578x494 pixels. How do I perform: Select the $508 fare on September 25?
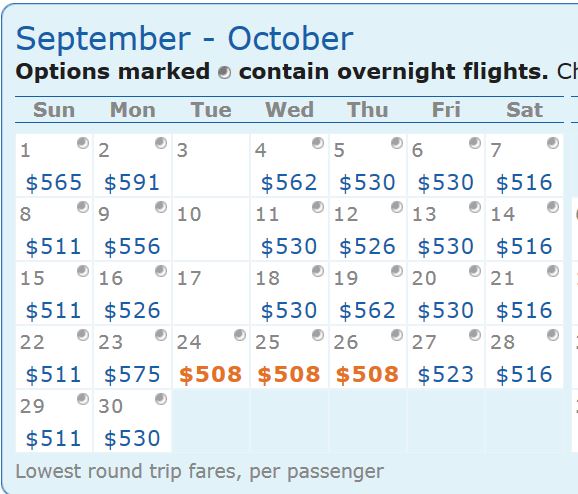coord(289,375)
